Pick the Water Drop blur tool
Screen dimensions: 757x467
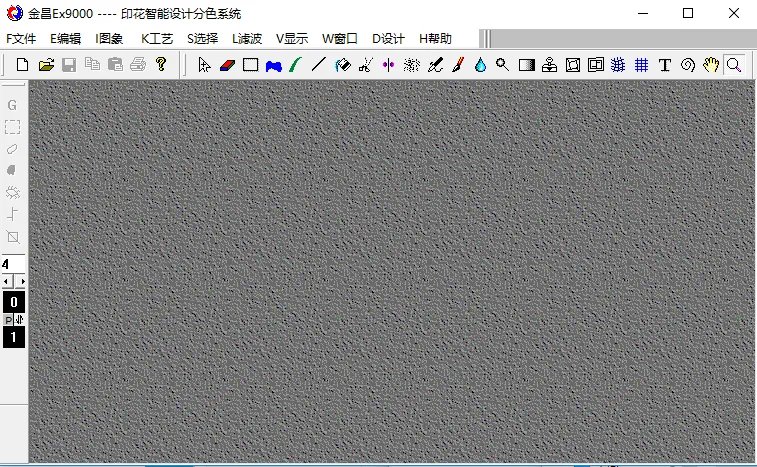pos(480,65)
